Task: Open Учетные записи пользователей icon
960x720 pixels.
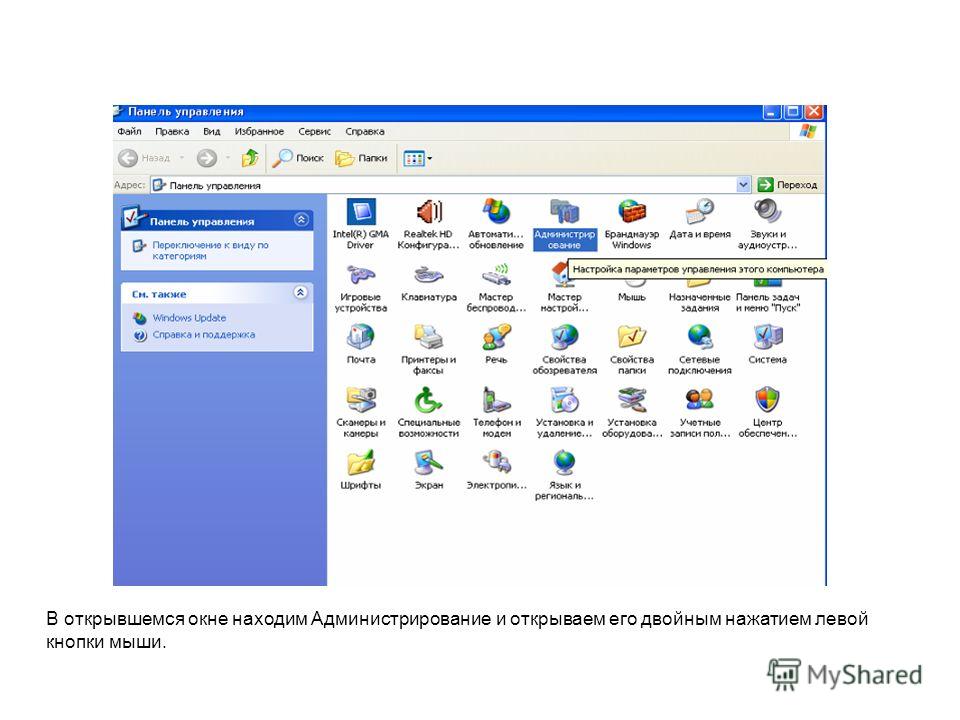Action: pos(700,412)
